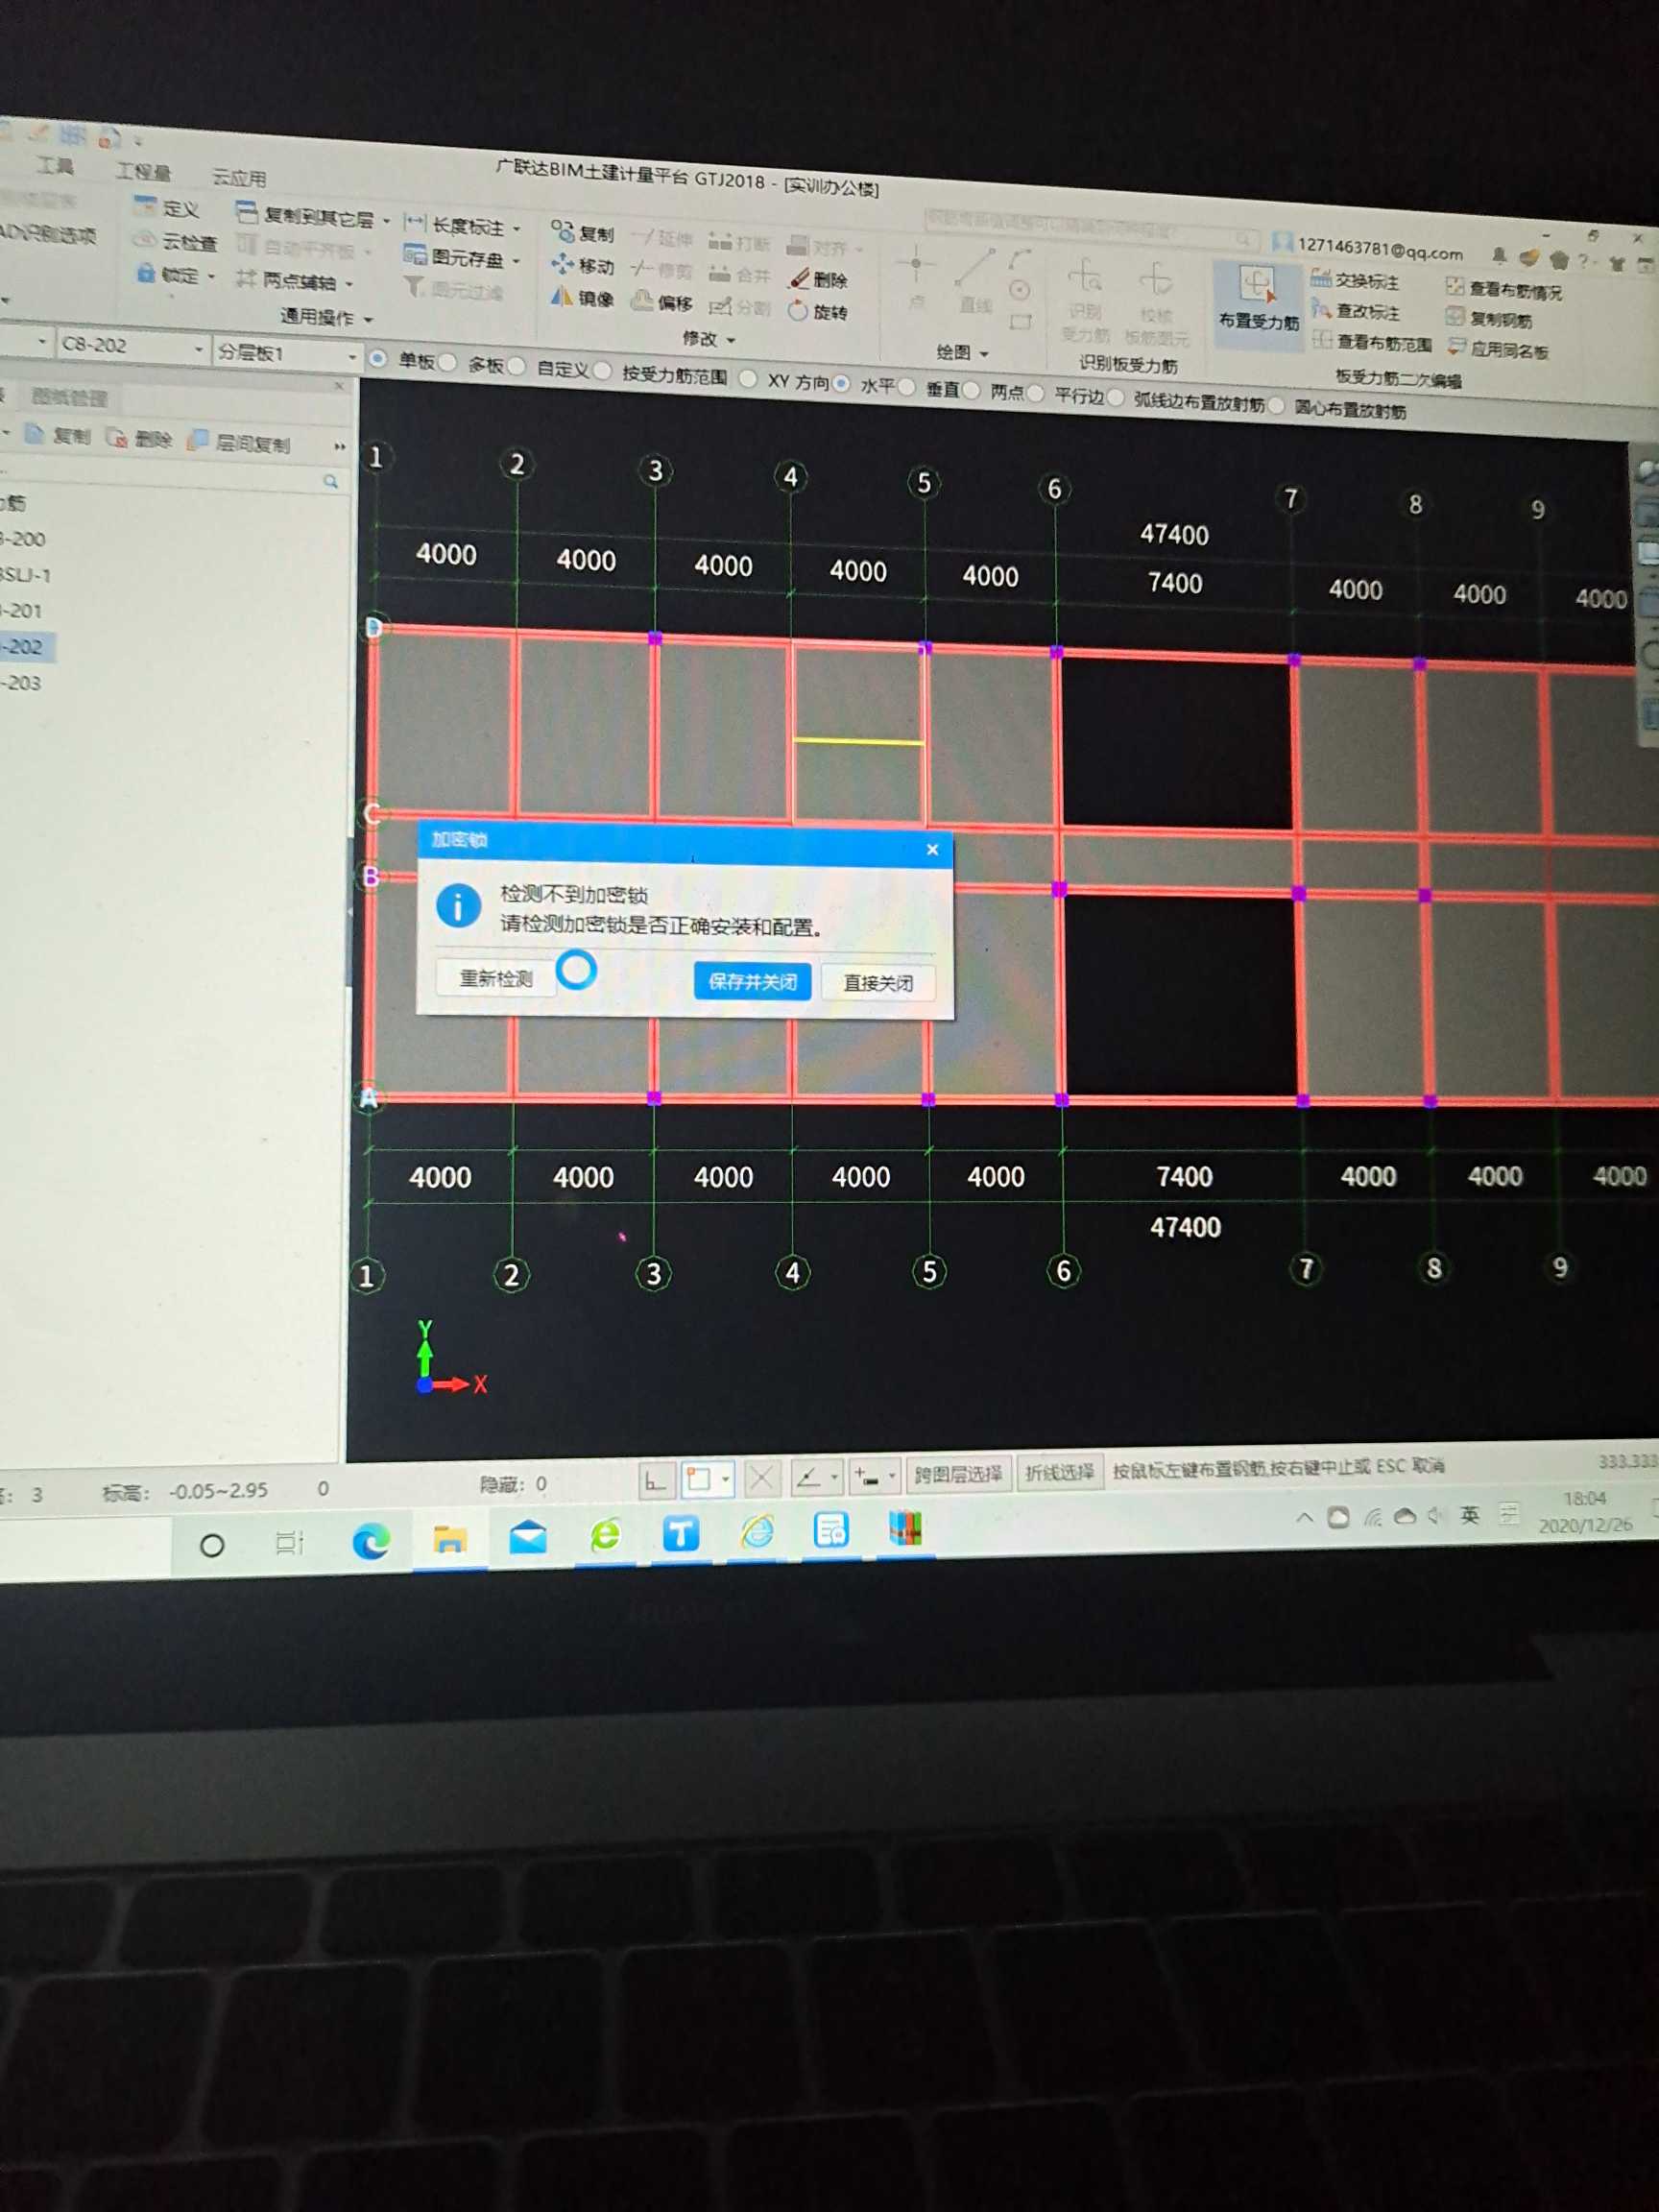Screen dimensions: 1659x2212
Task: Click the 定义 (Define) icon
Action: (x=146, y=206)
